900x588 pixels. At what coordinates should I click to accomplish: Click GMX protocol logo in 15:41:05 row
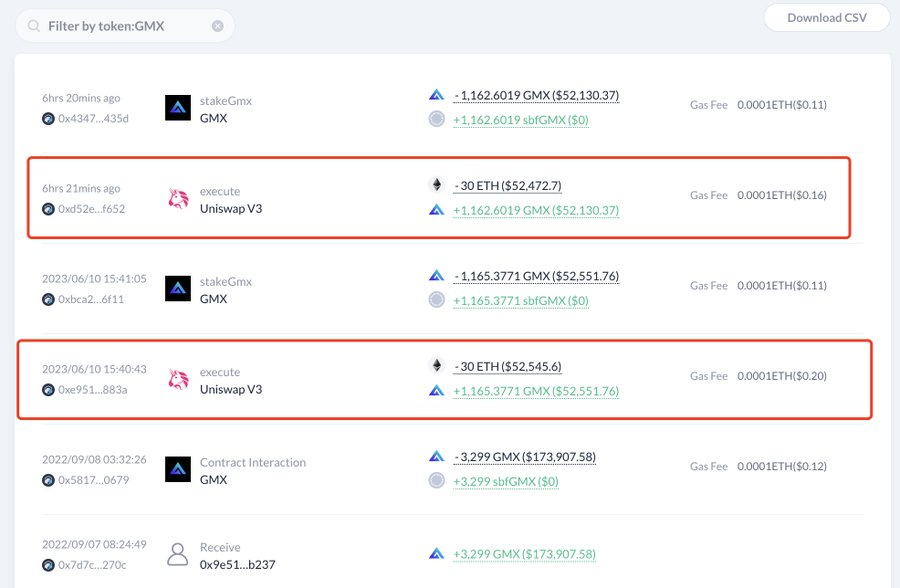[x=178, y=288]
